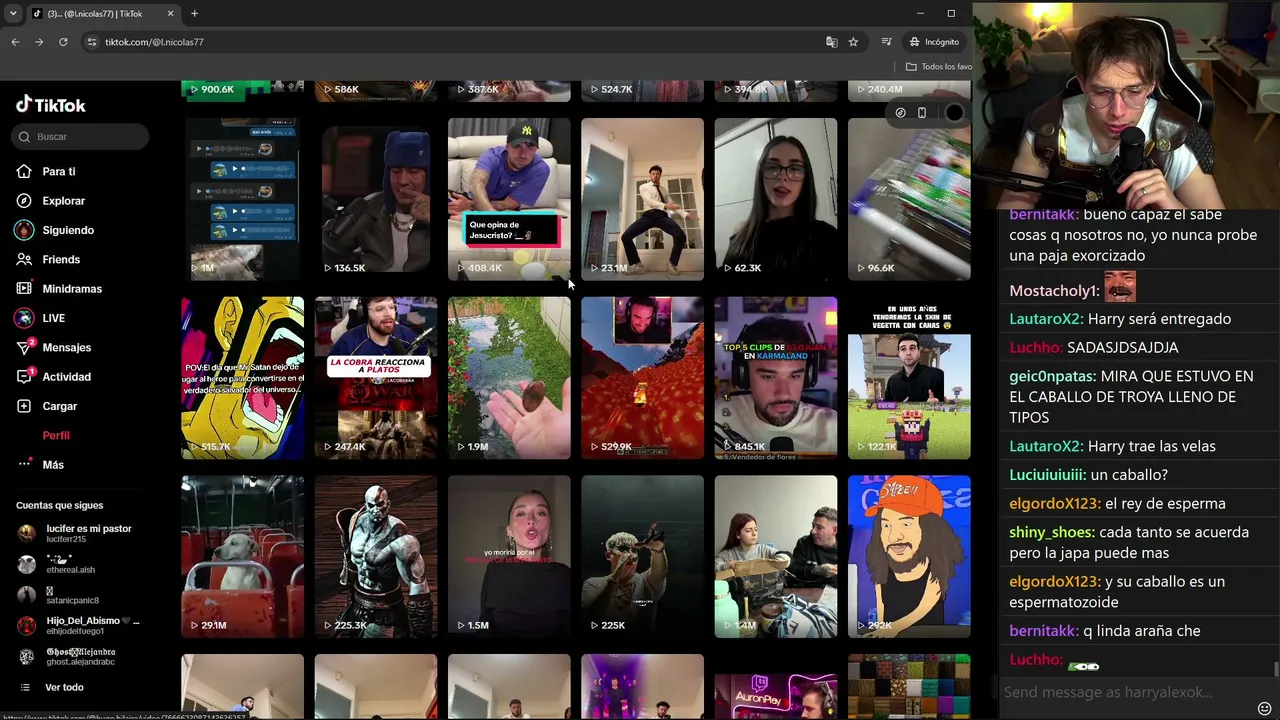1280x720 pixels.
Task: Open the video with 225K views
Action: click(642, 557)
